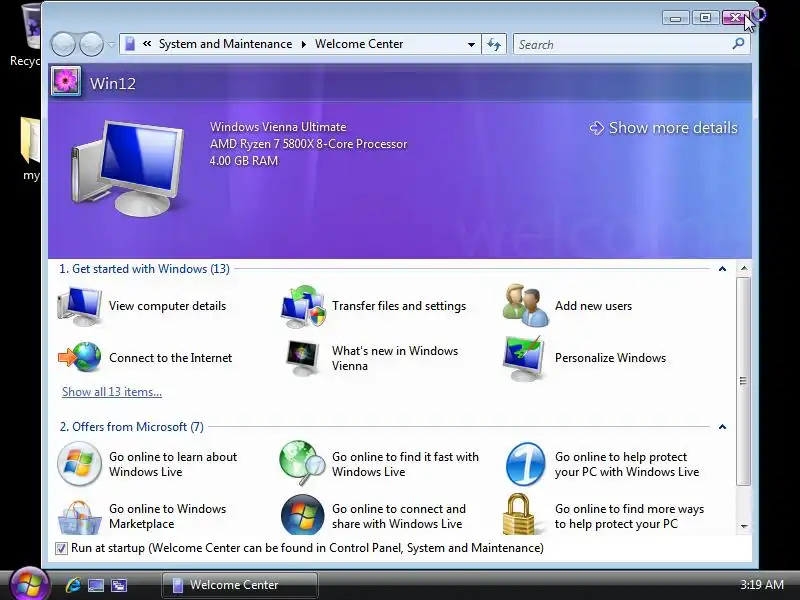800x600 pixels.
Task: Click the breadcrumb arrow after System and Maintenance
Action: tap(304, 44)
